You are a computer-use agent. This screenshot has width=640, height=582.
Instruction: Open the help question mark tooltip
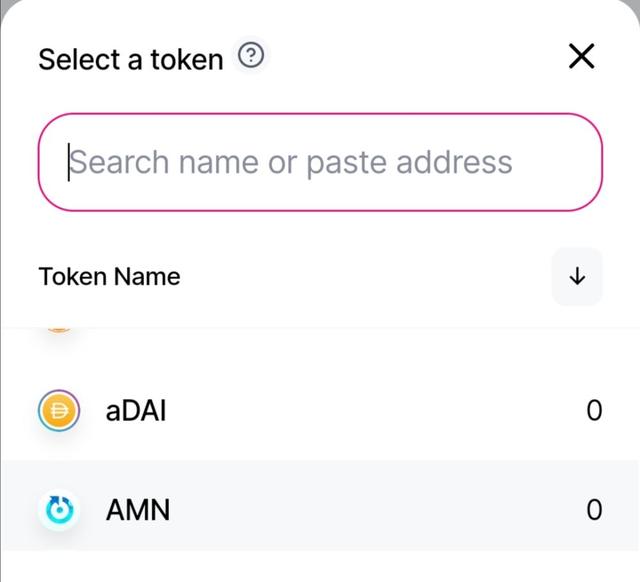click(x=251, y=56)
